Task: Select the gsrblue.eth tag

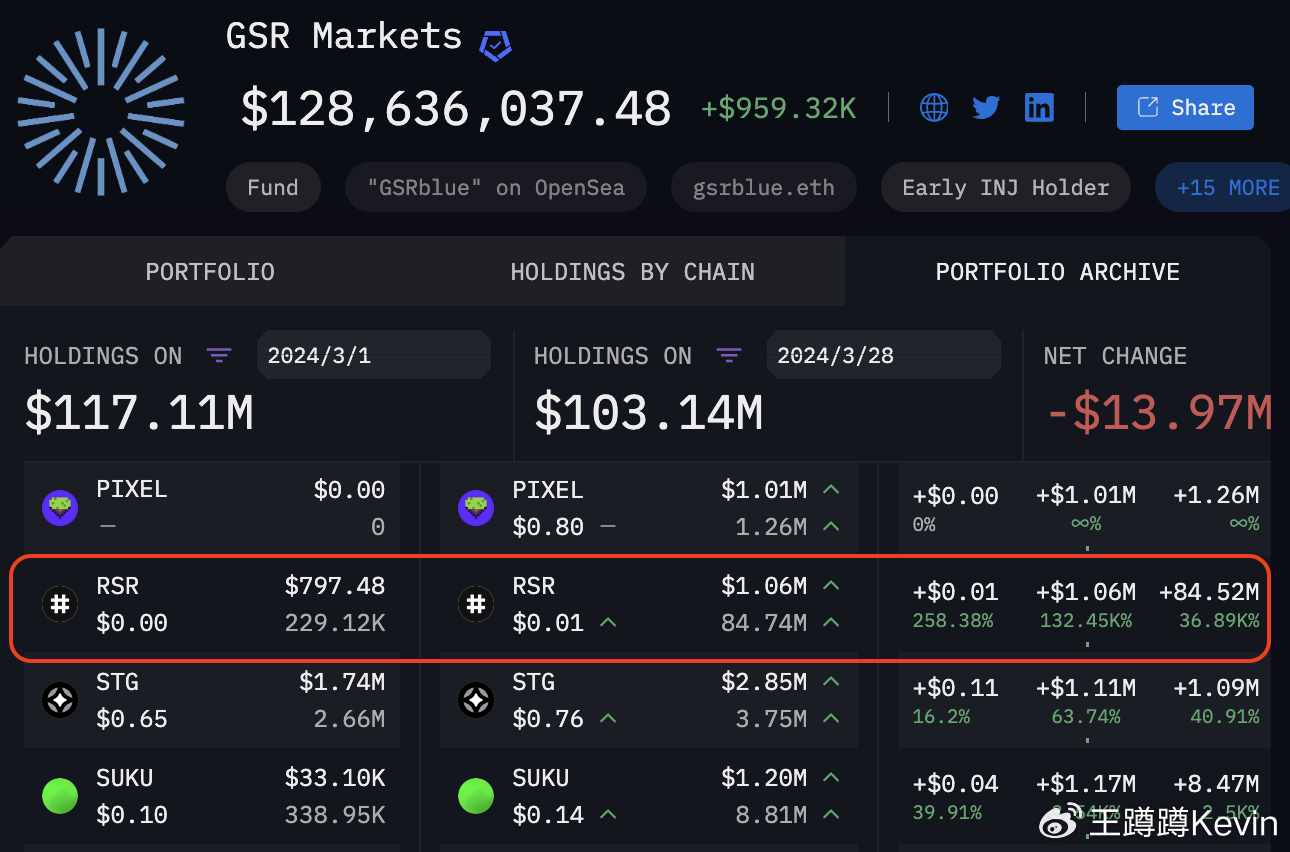Action: (x=764, y=188)
